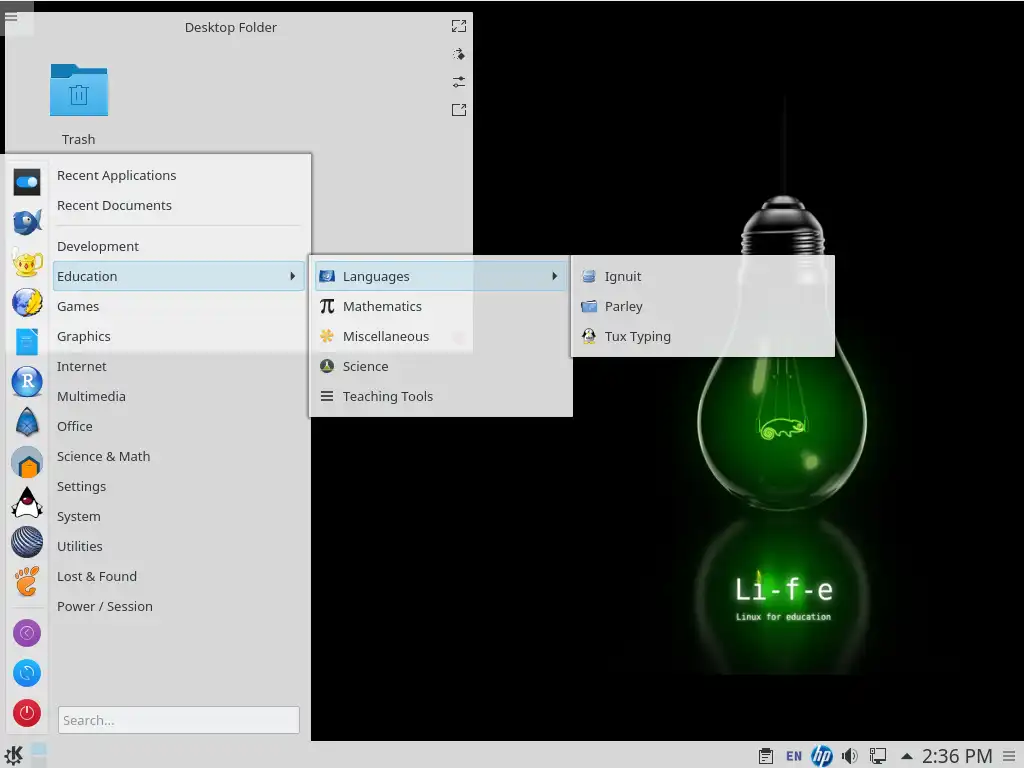Open the volume control from the tray
Image resolution: width=1024 pixels, height=768 pixels.
[x=849, y=756]
